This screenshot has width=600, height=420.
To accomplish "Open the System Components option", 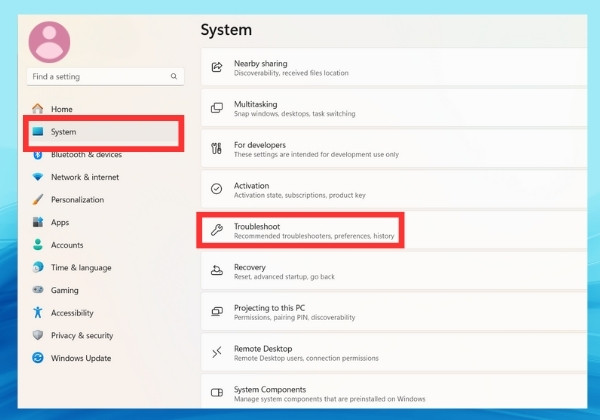I will (394, 392).
